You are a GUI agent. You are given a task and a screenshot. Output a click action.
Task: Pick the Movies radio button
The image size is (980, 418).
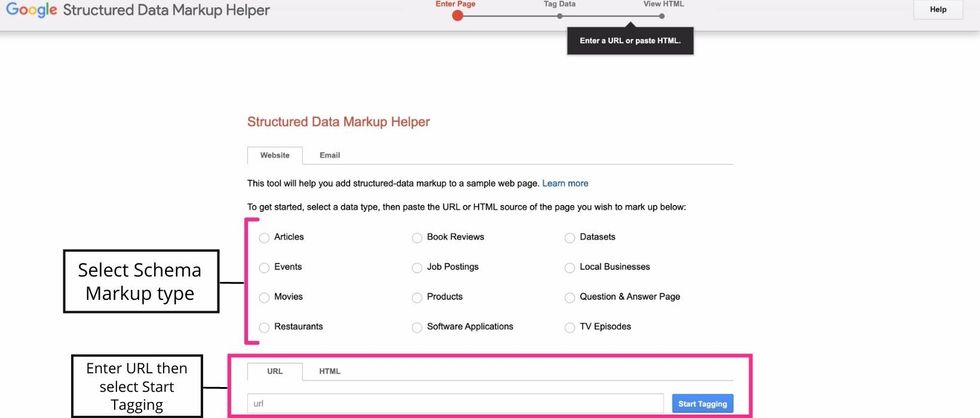click(x=264, y=297)
